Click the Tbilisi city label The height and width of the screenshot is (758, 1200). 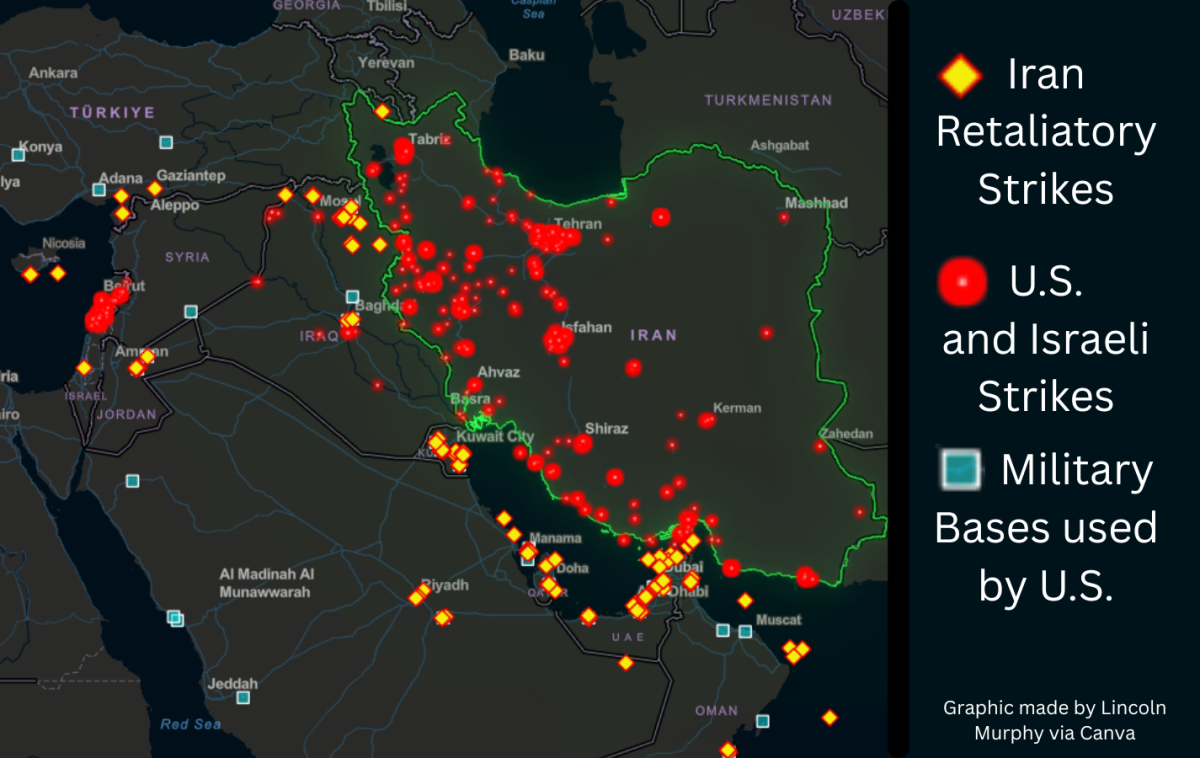tap(386, 6)
